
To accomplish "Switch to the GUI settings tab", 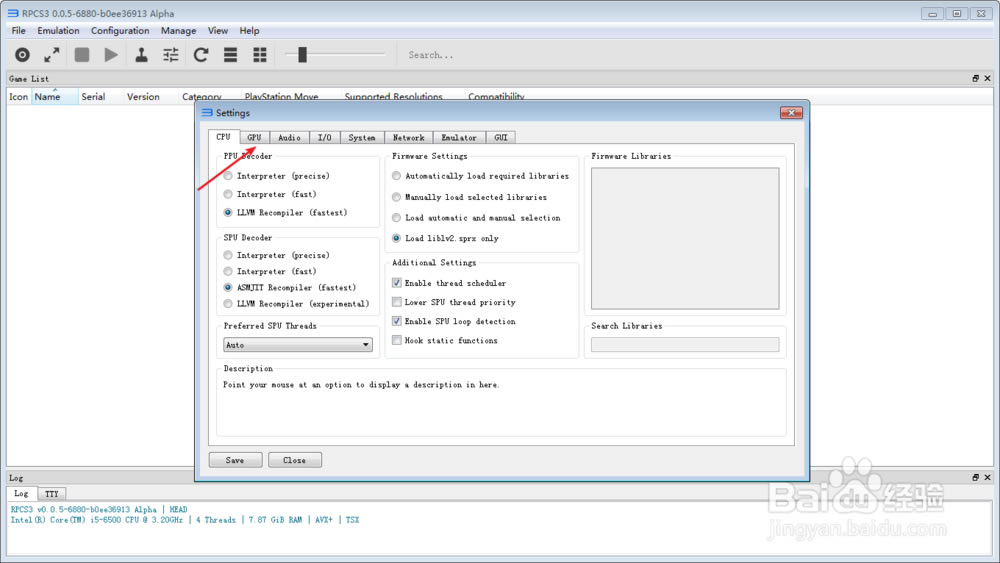I will tap(501, 137).
